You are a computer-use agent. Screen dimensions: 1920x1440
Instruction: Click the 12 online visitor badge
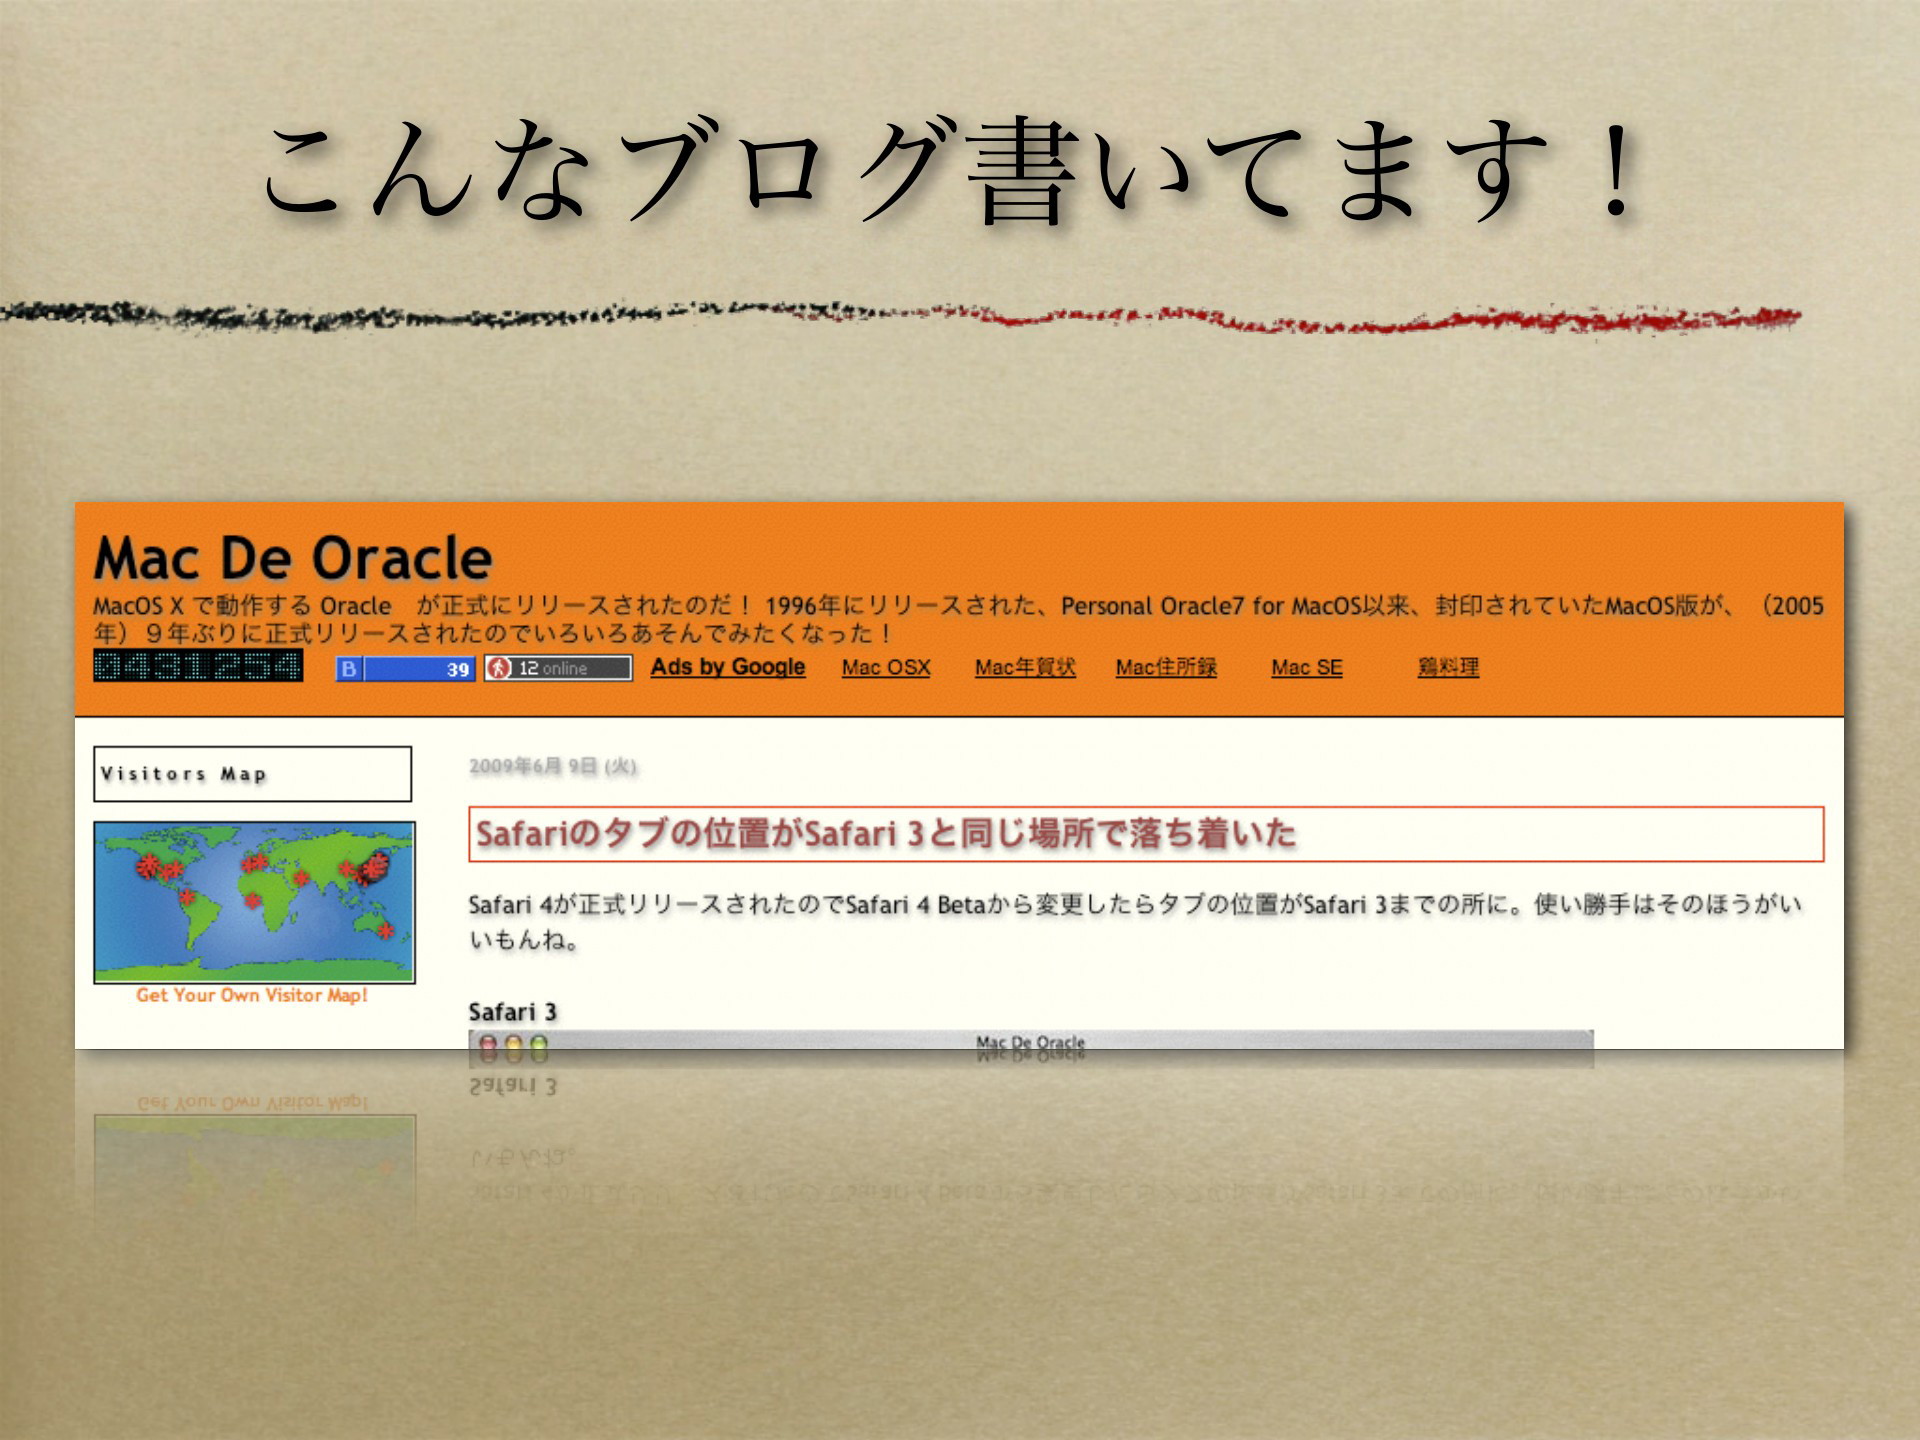pos(558,668)
